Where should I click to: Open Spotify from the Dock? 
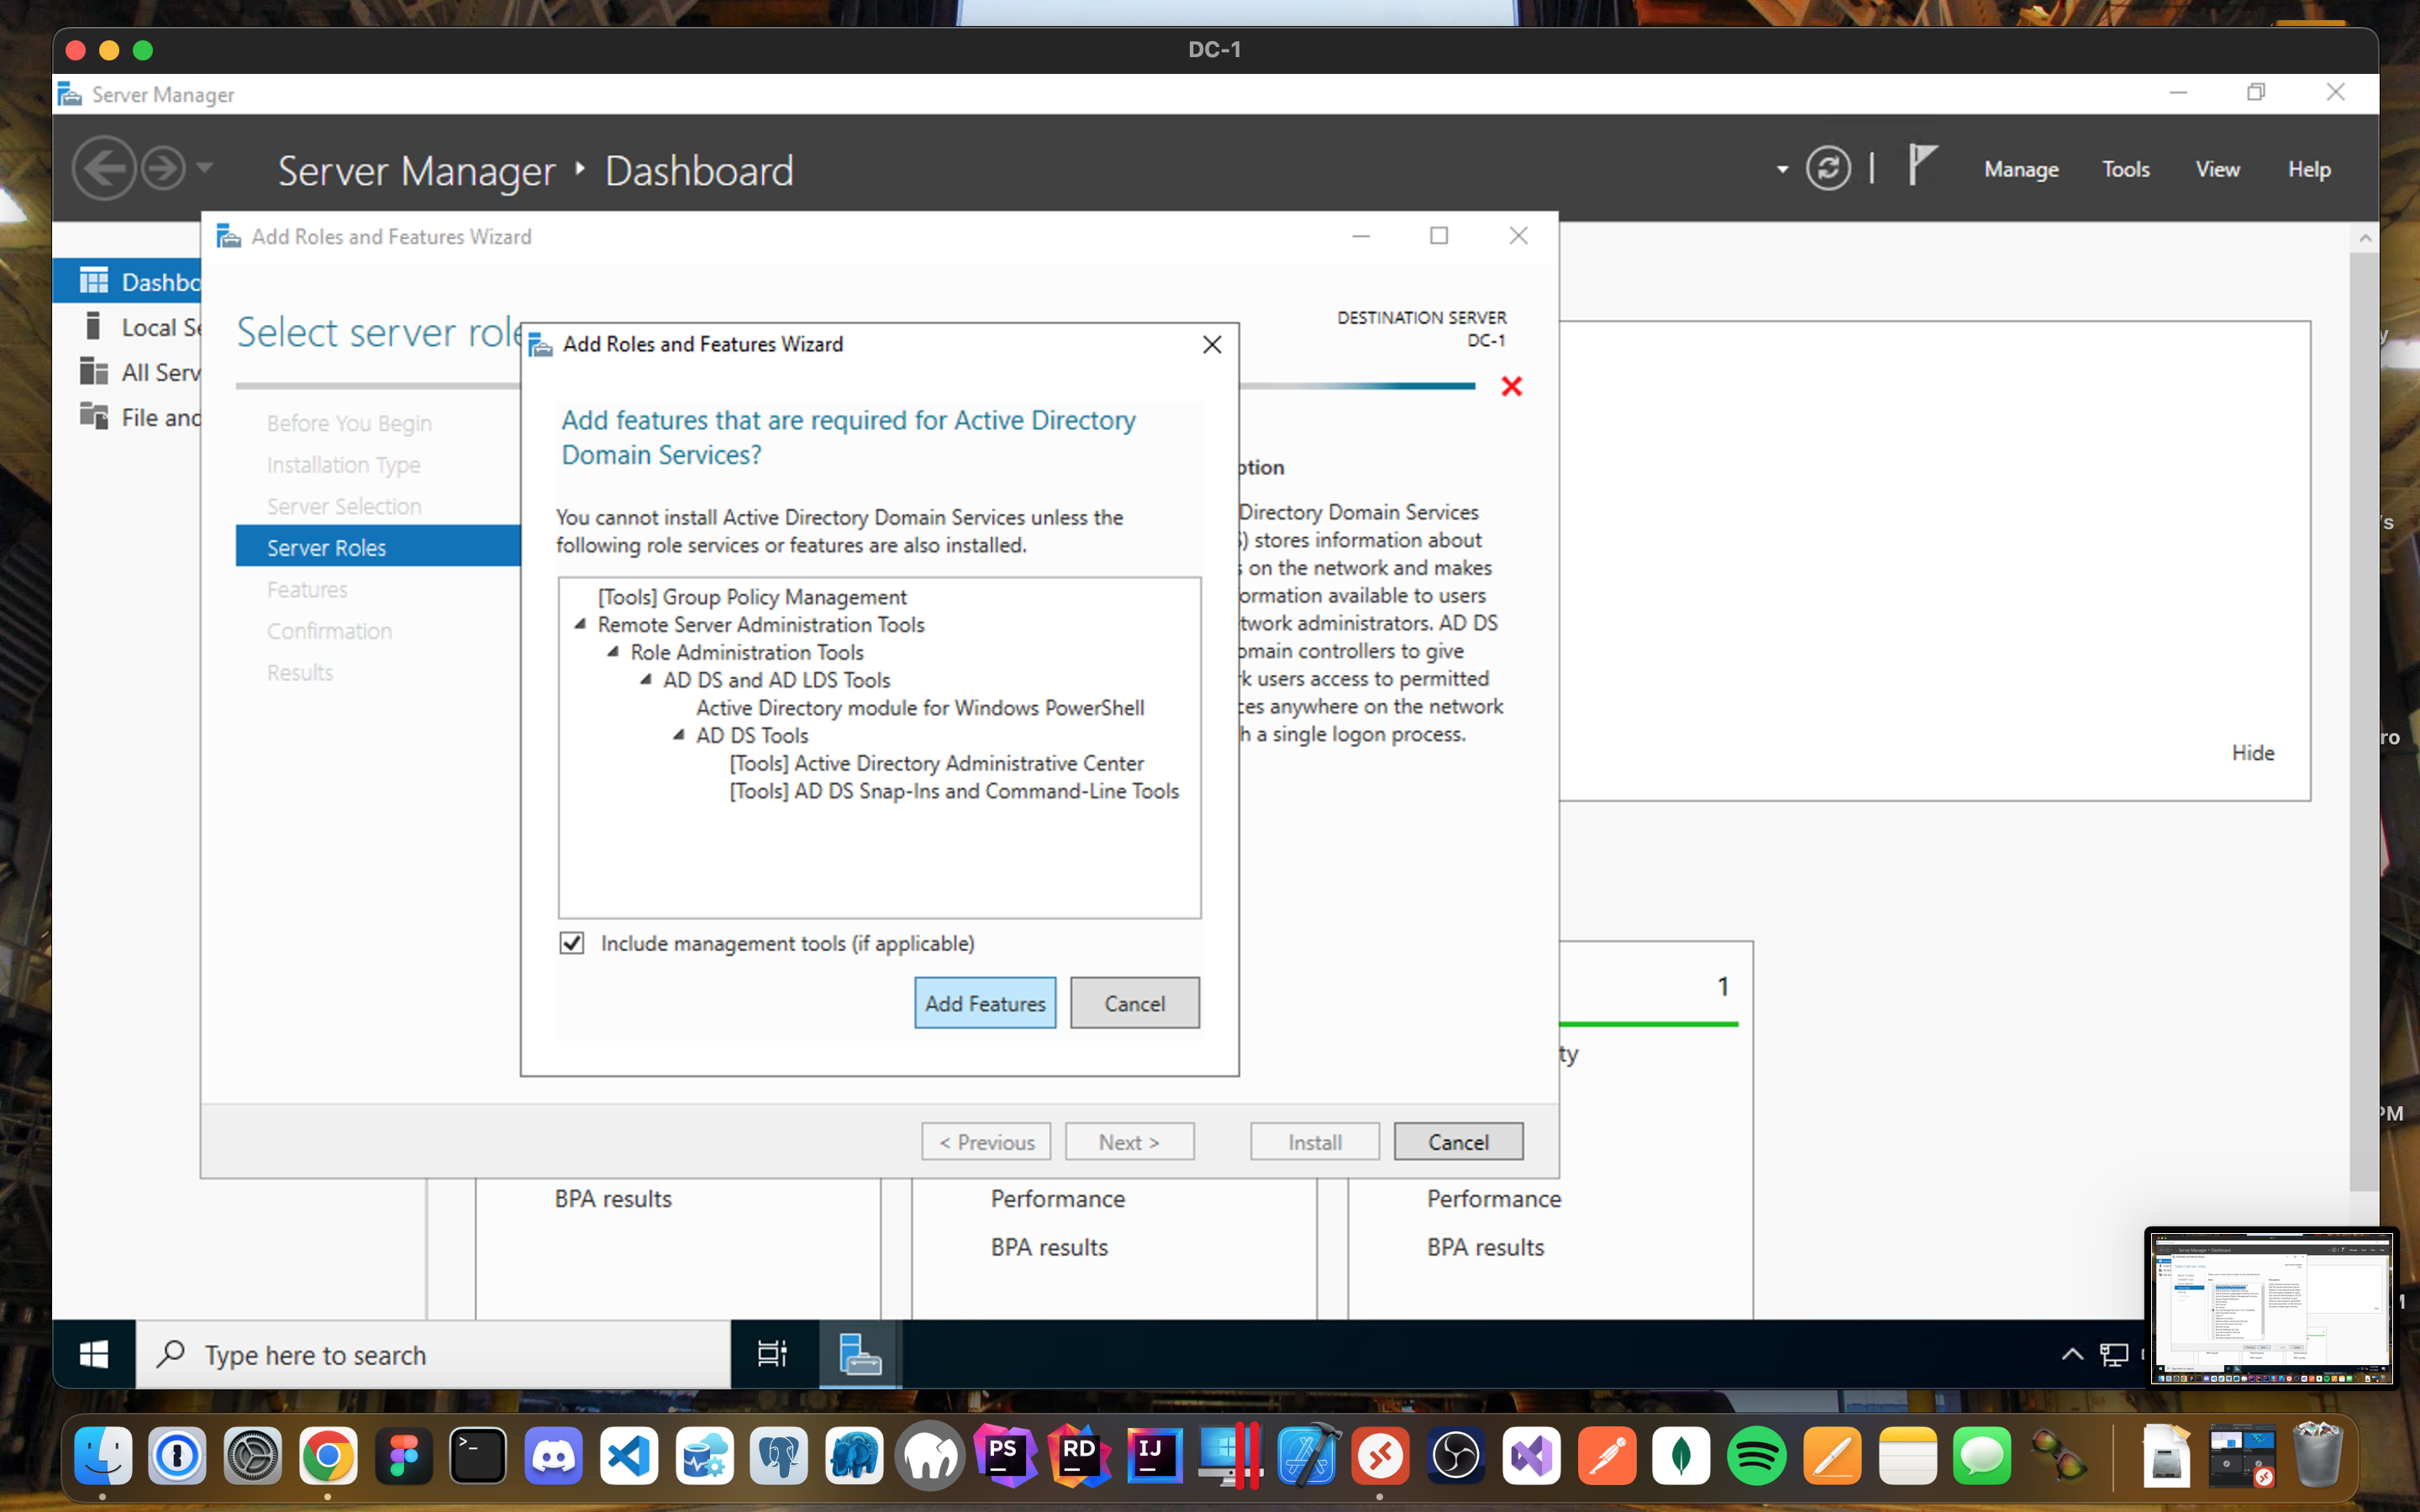click(1756, 1455)
